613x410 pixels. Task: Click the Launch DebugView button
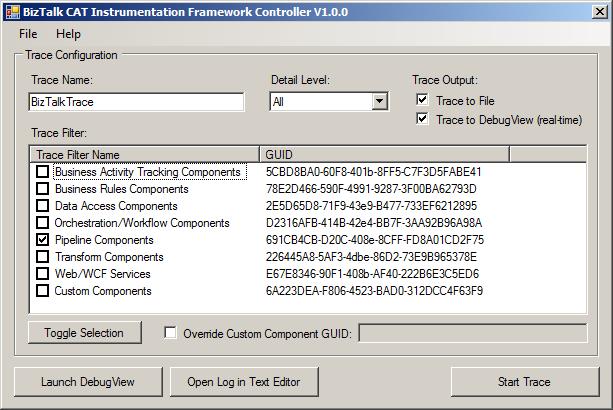(88, 382)
